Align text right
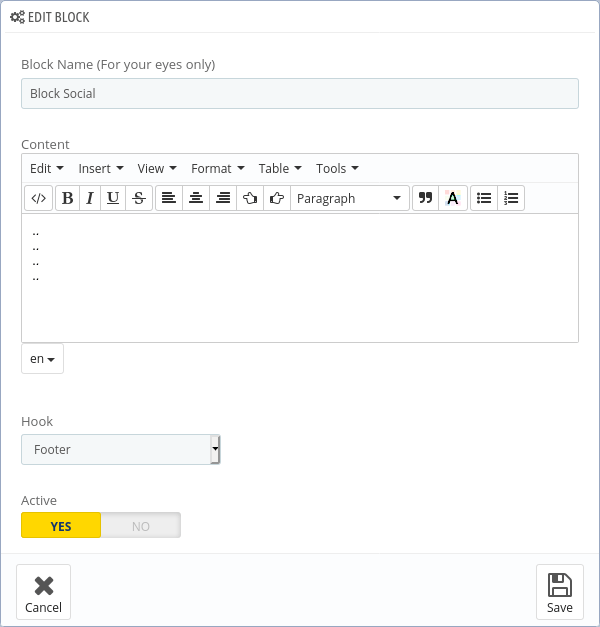This screenshot has height=627, width=600. tap(223, 198)
